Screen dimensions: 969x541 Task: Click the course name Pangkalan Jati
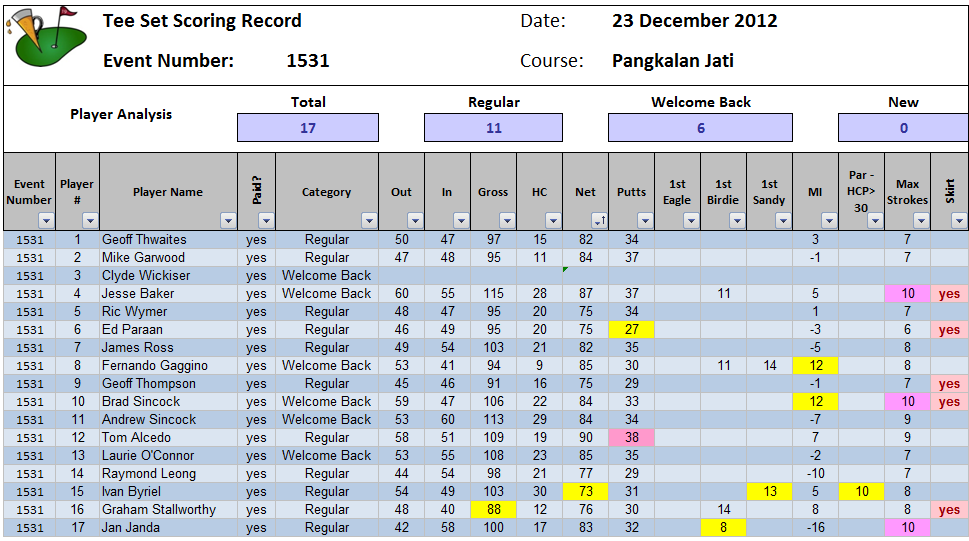click(672, 61)
